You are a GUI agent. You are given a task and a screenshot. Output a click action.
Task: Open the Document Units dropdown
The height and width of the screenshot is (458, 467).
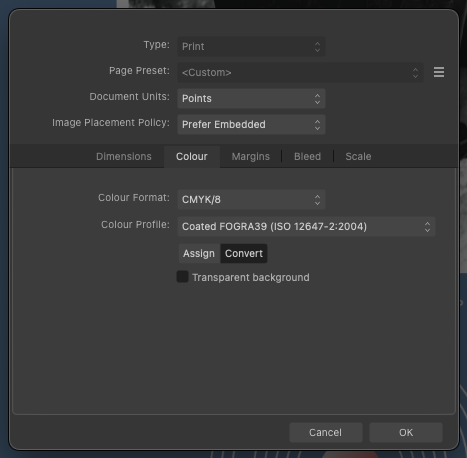click(251, 98)
